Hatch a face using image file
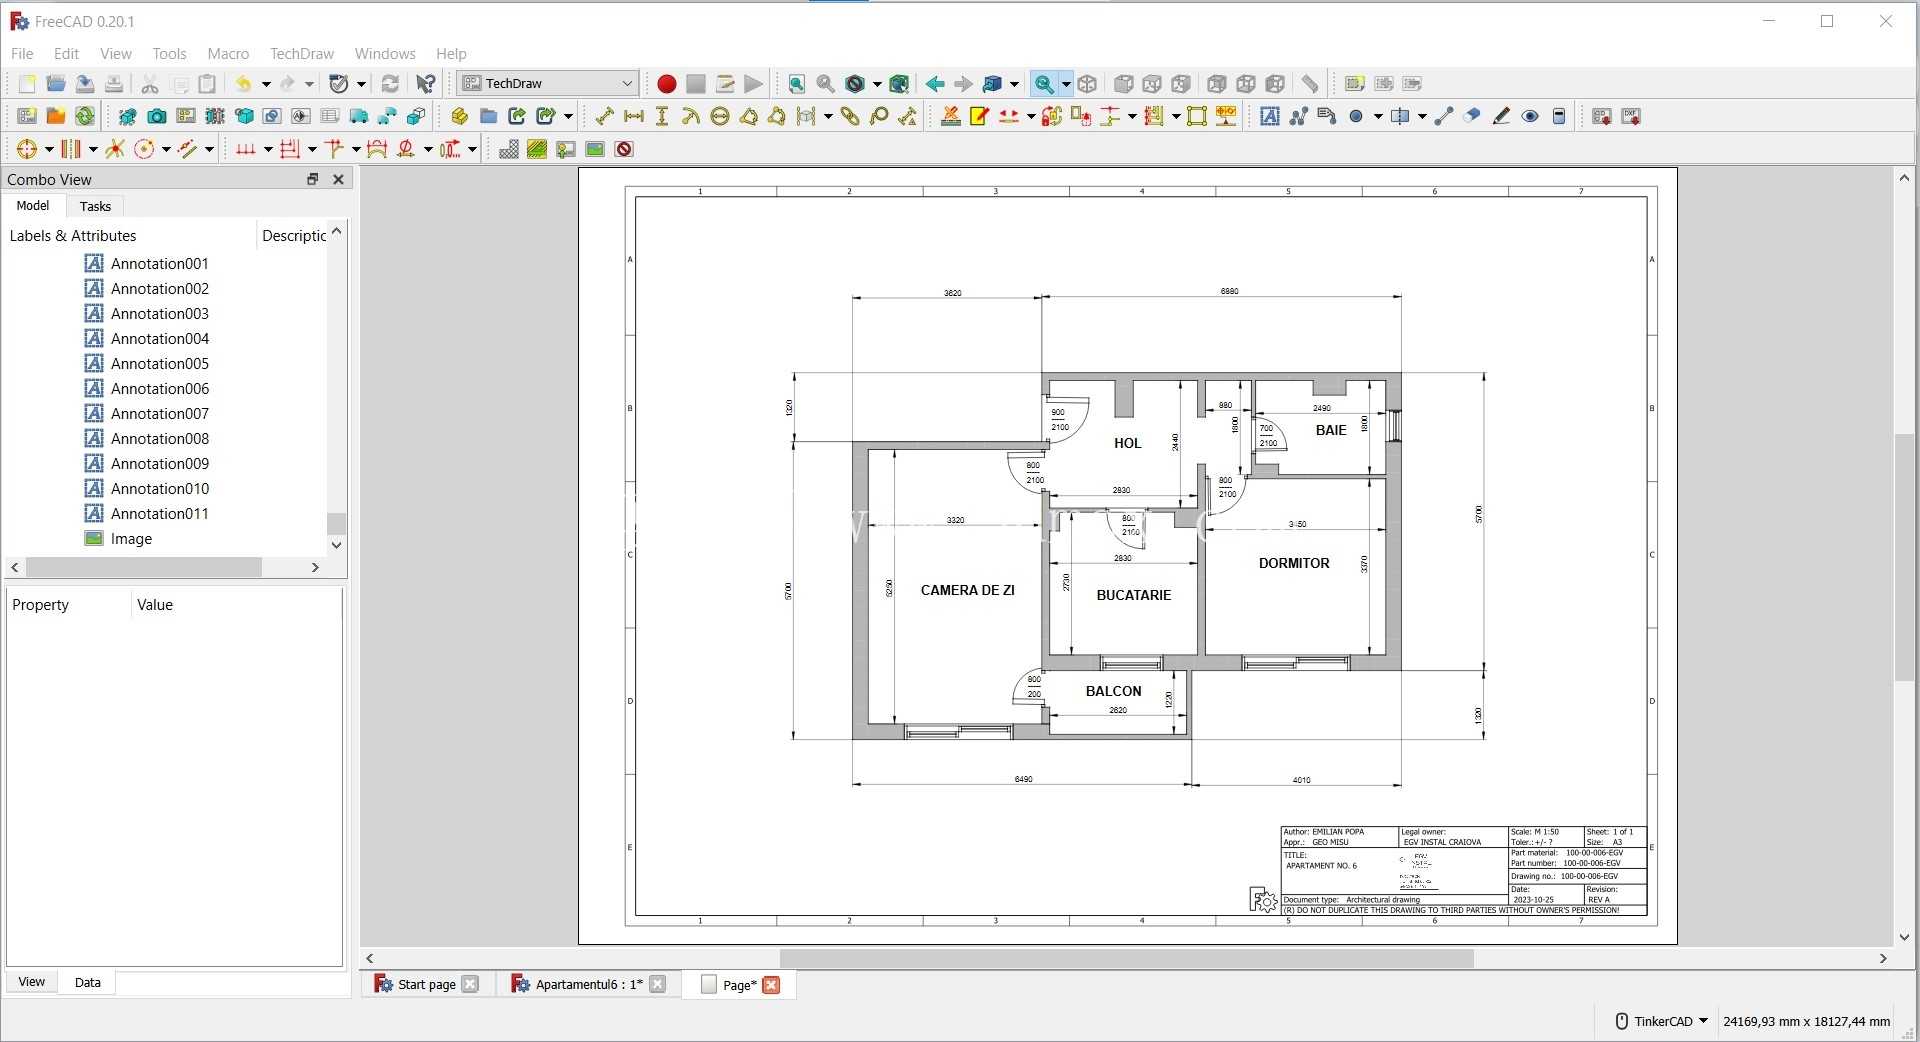 click(508, 149)
